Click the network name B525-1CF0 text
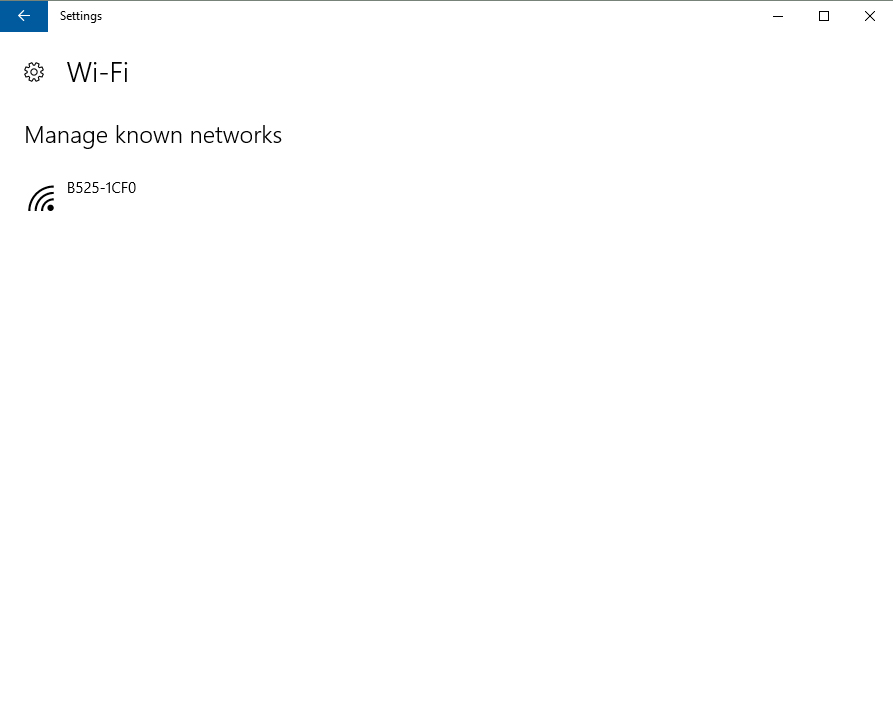 [x=101, y=188]
